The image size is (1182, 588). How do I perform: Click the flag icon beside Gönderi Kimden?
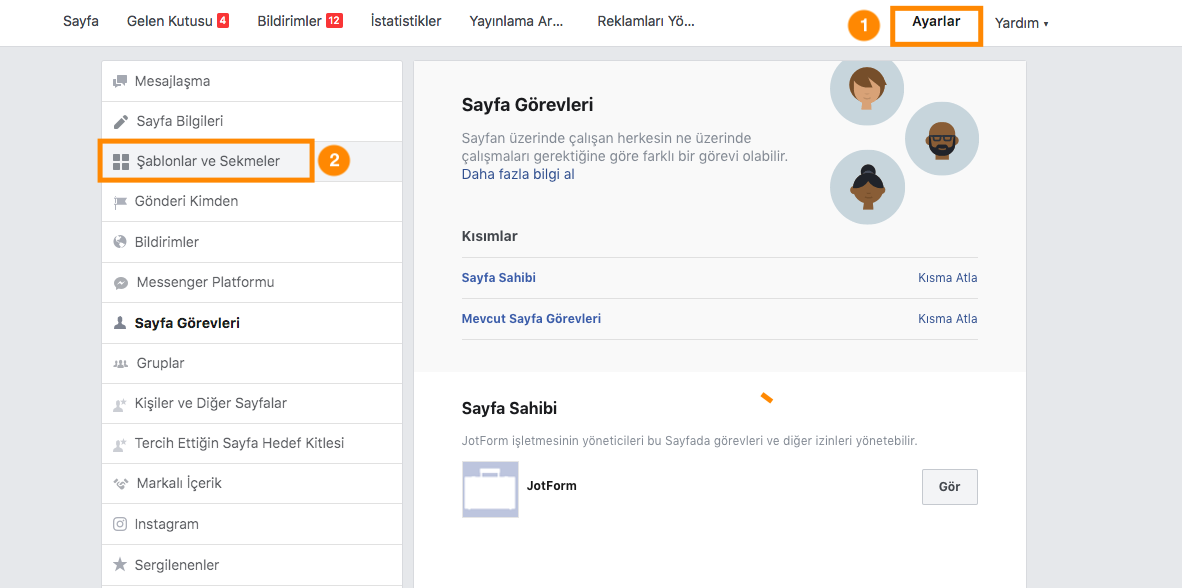[120, 202]
